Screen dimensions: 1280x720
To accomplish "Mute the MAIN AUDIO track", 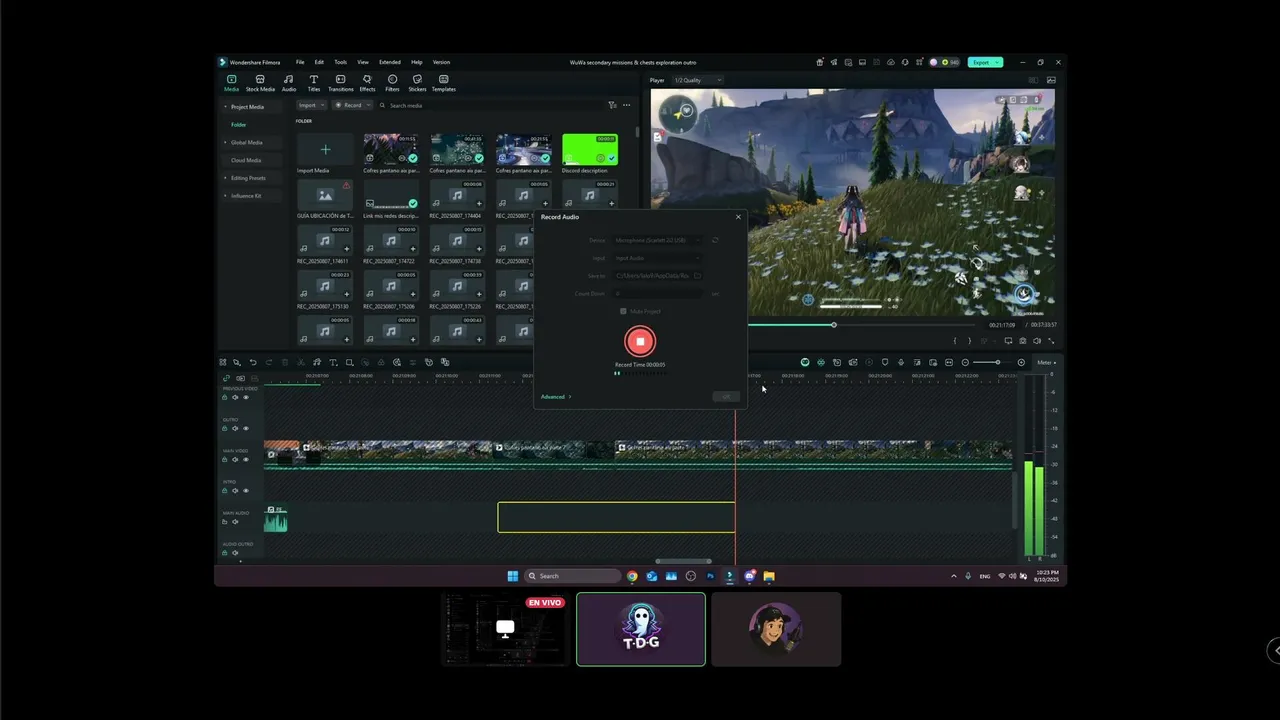I will coord(235,522).
